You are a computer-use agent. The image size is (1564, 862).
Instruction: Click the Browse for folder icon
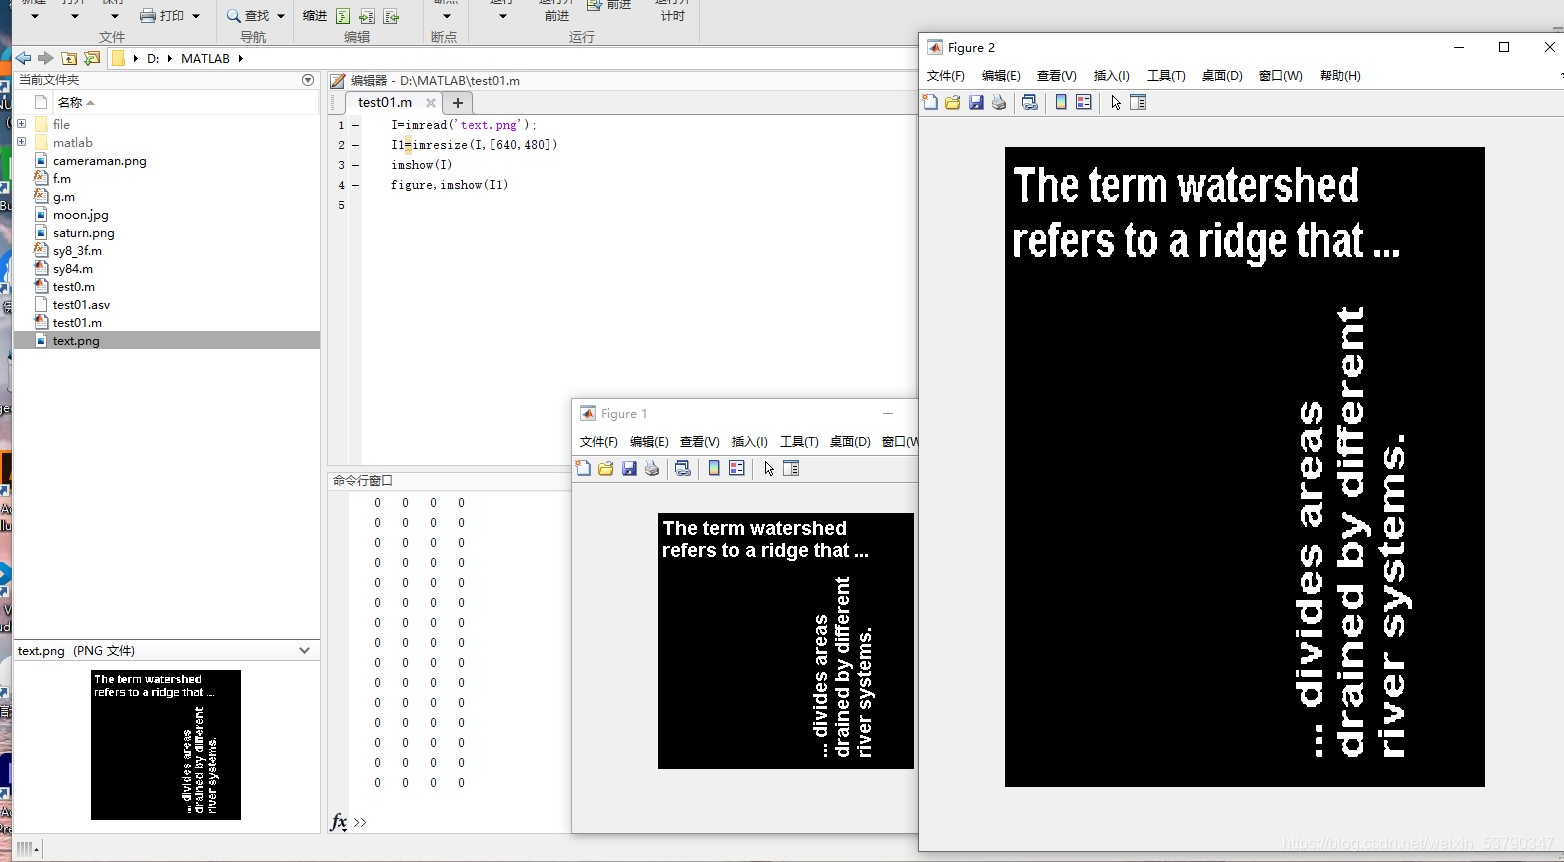tap(92, 58)
